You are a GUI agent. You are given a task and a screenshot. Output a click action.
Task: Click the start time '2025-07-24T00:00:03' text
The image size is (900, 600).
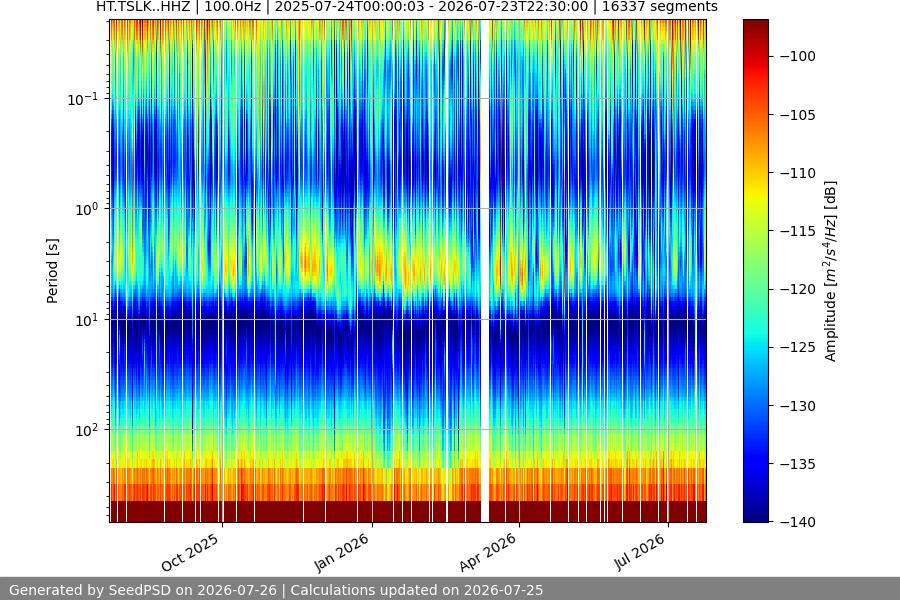tap(350, 6)
